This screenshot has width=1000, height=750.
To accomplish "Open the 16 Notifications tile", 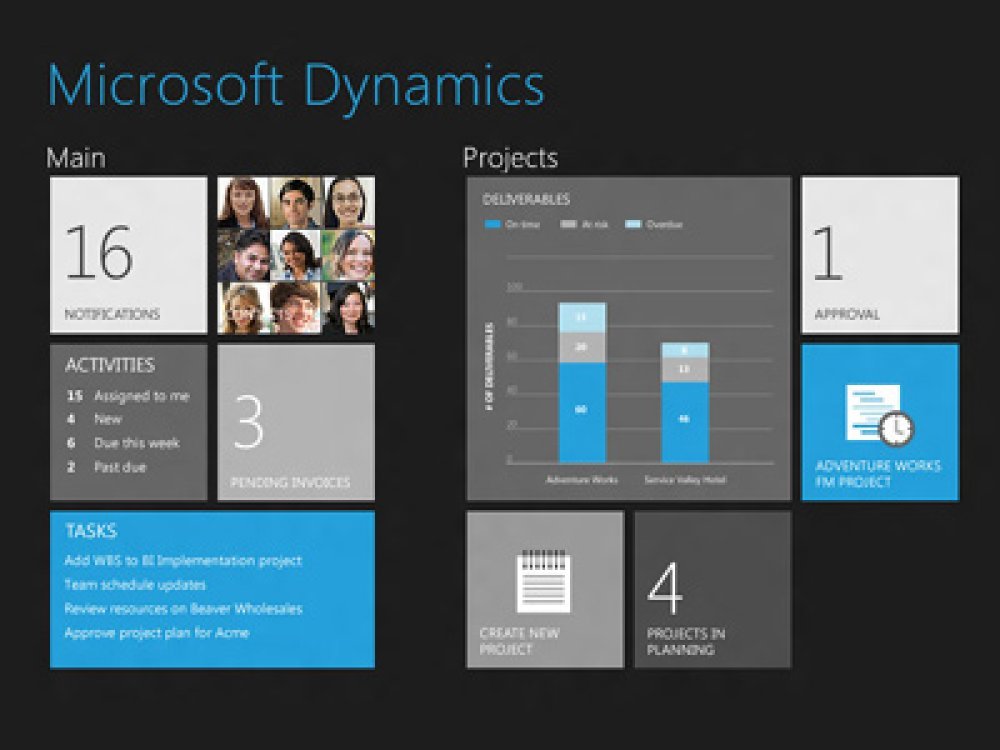I will pos(129,254).
